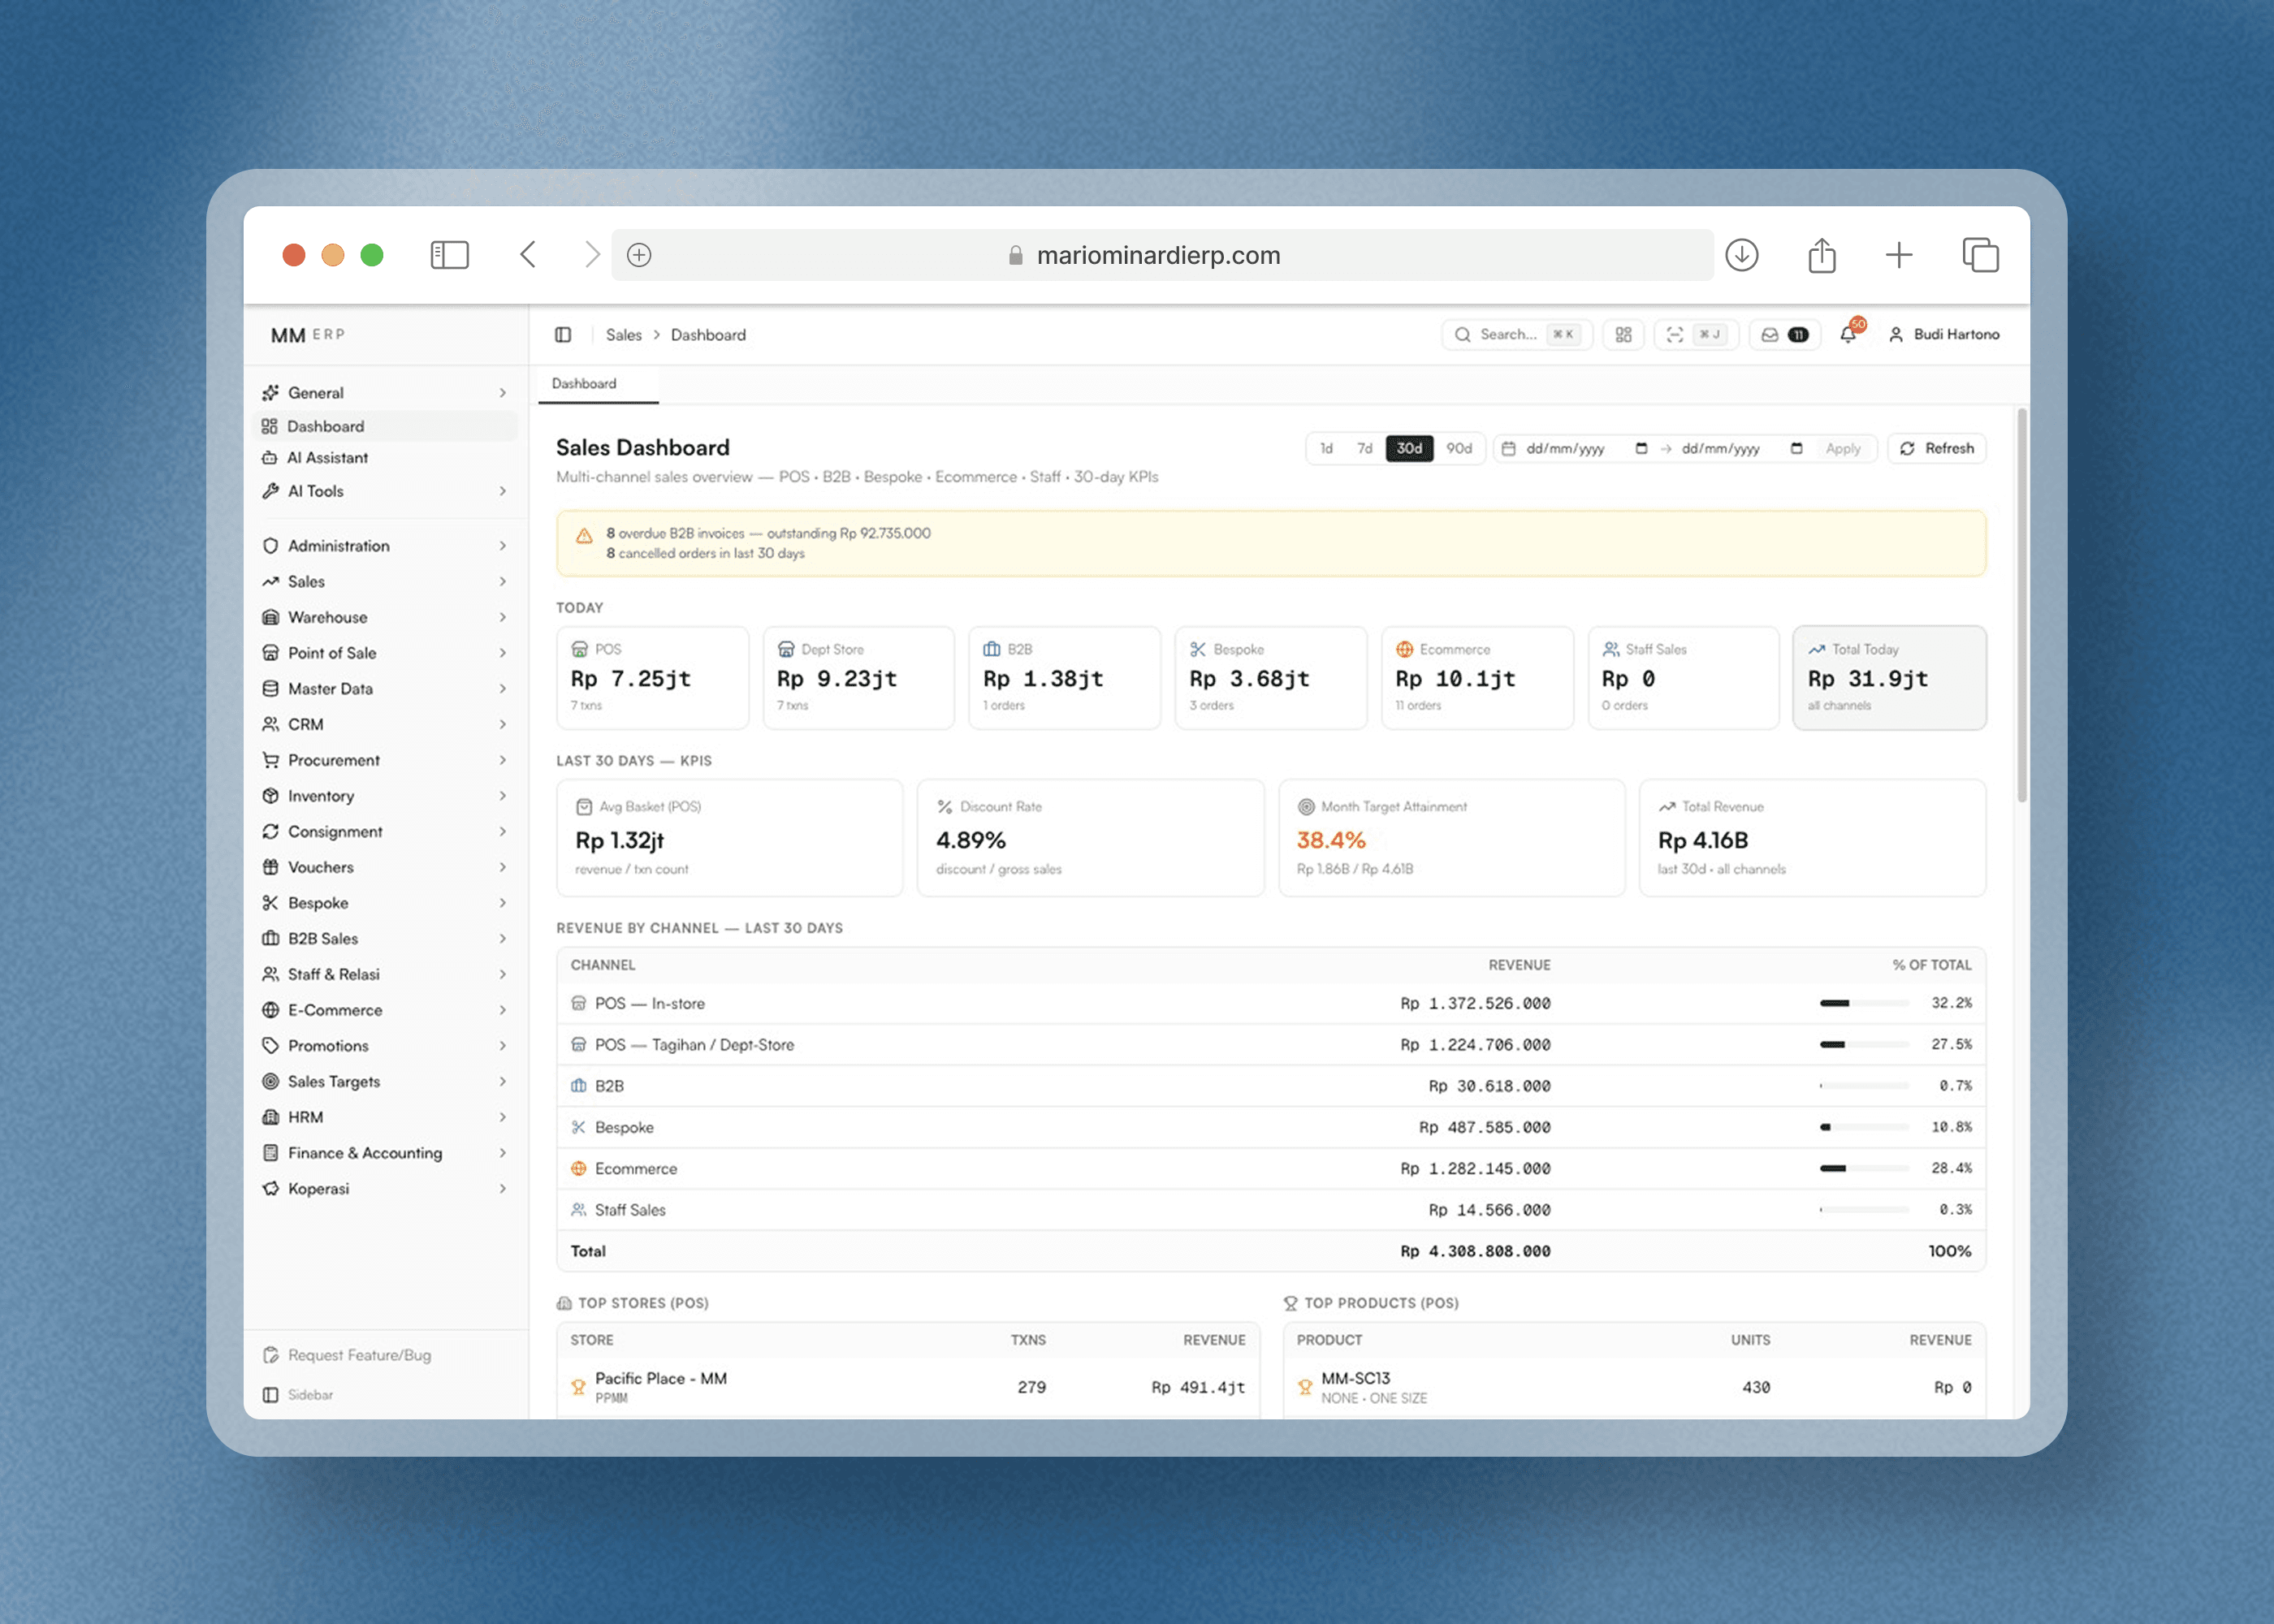This screenshot has height=1624, width=2274.
Task: Click the Apply date range button
Action: tap(1842, 449)
